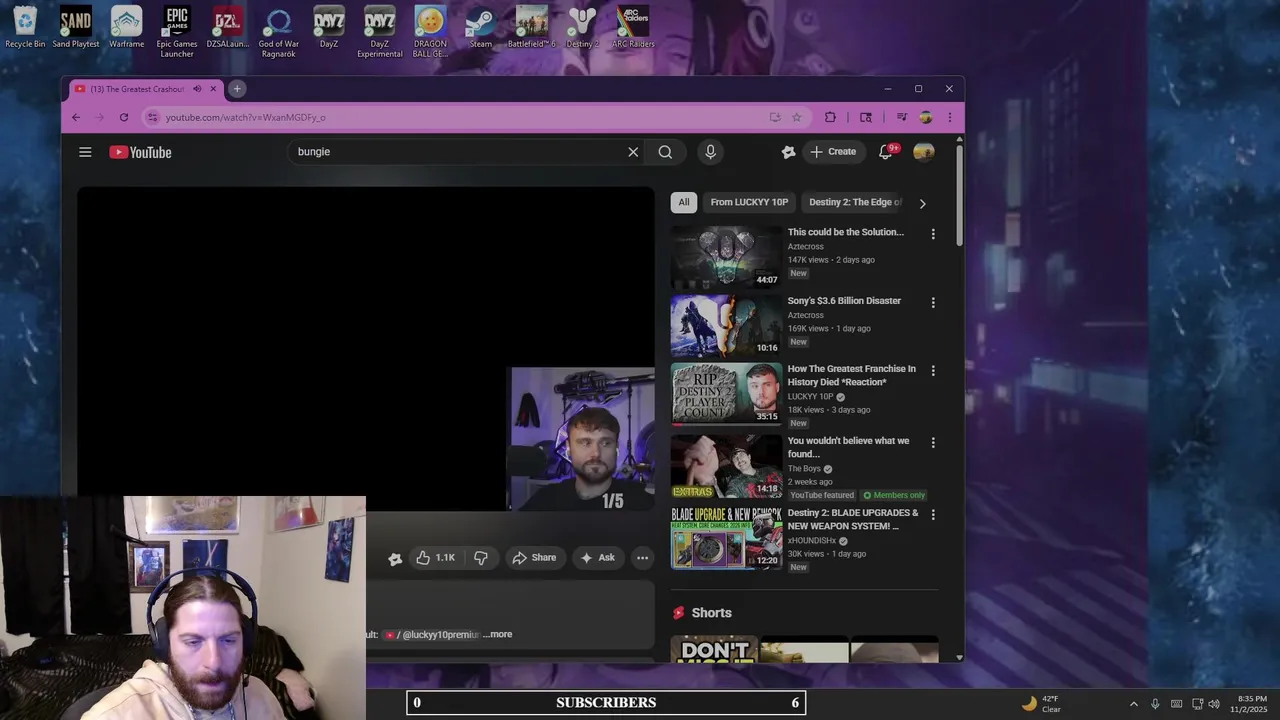Open YouTube account avatar menu
The image size is (1280, 720).
tap(924, 152)
